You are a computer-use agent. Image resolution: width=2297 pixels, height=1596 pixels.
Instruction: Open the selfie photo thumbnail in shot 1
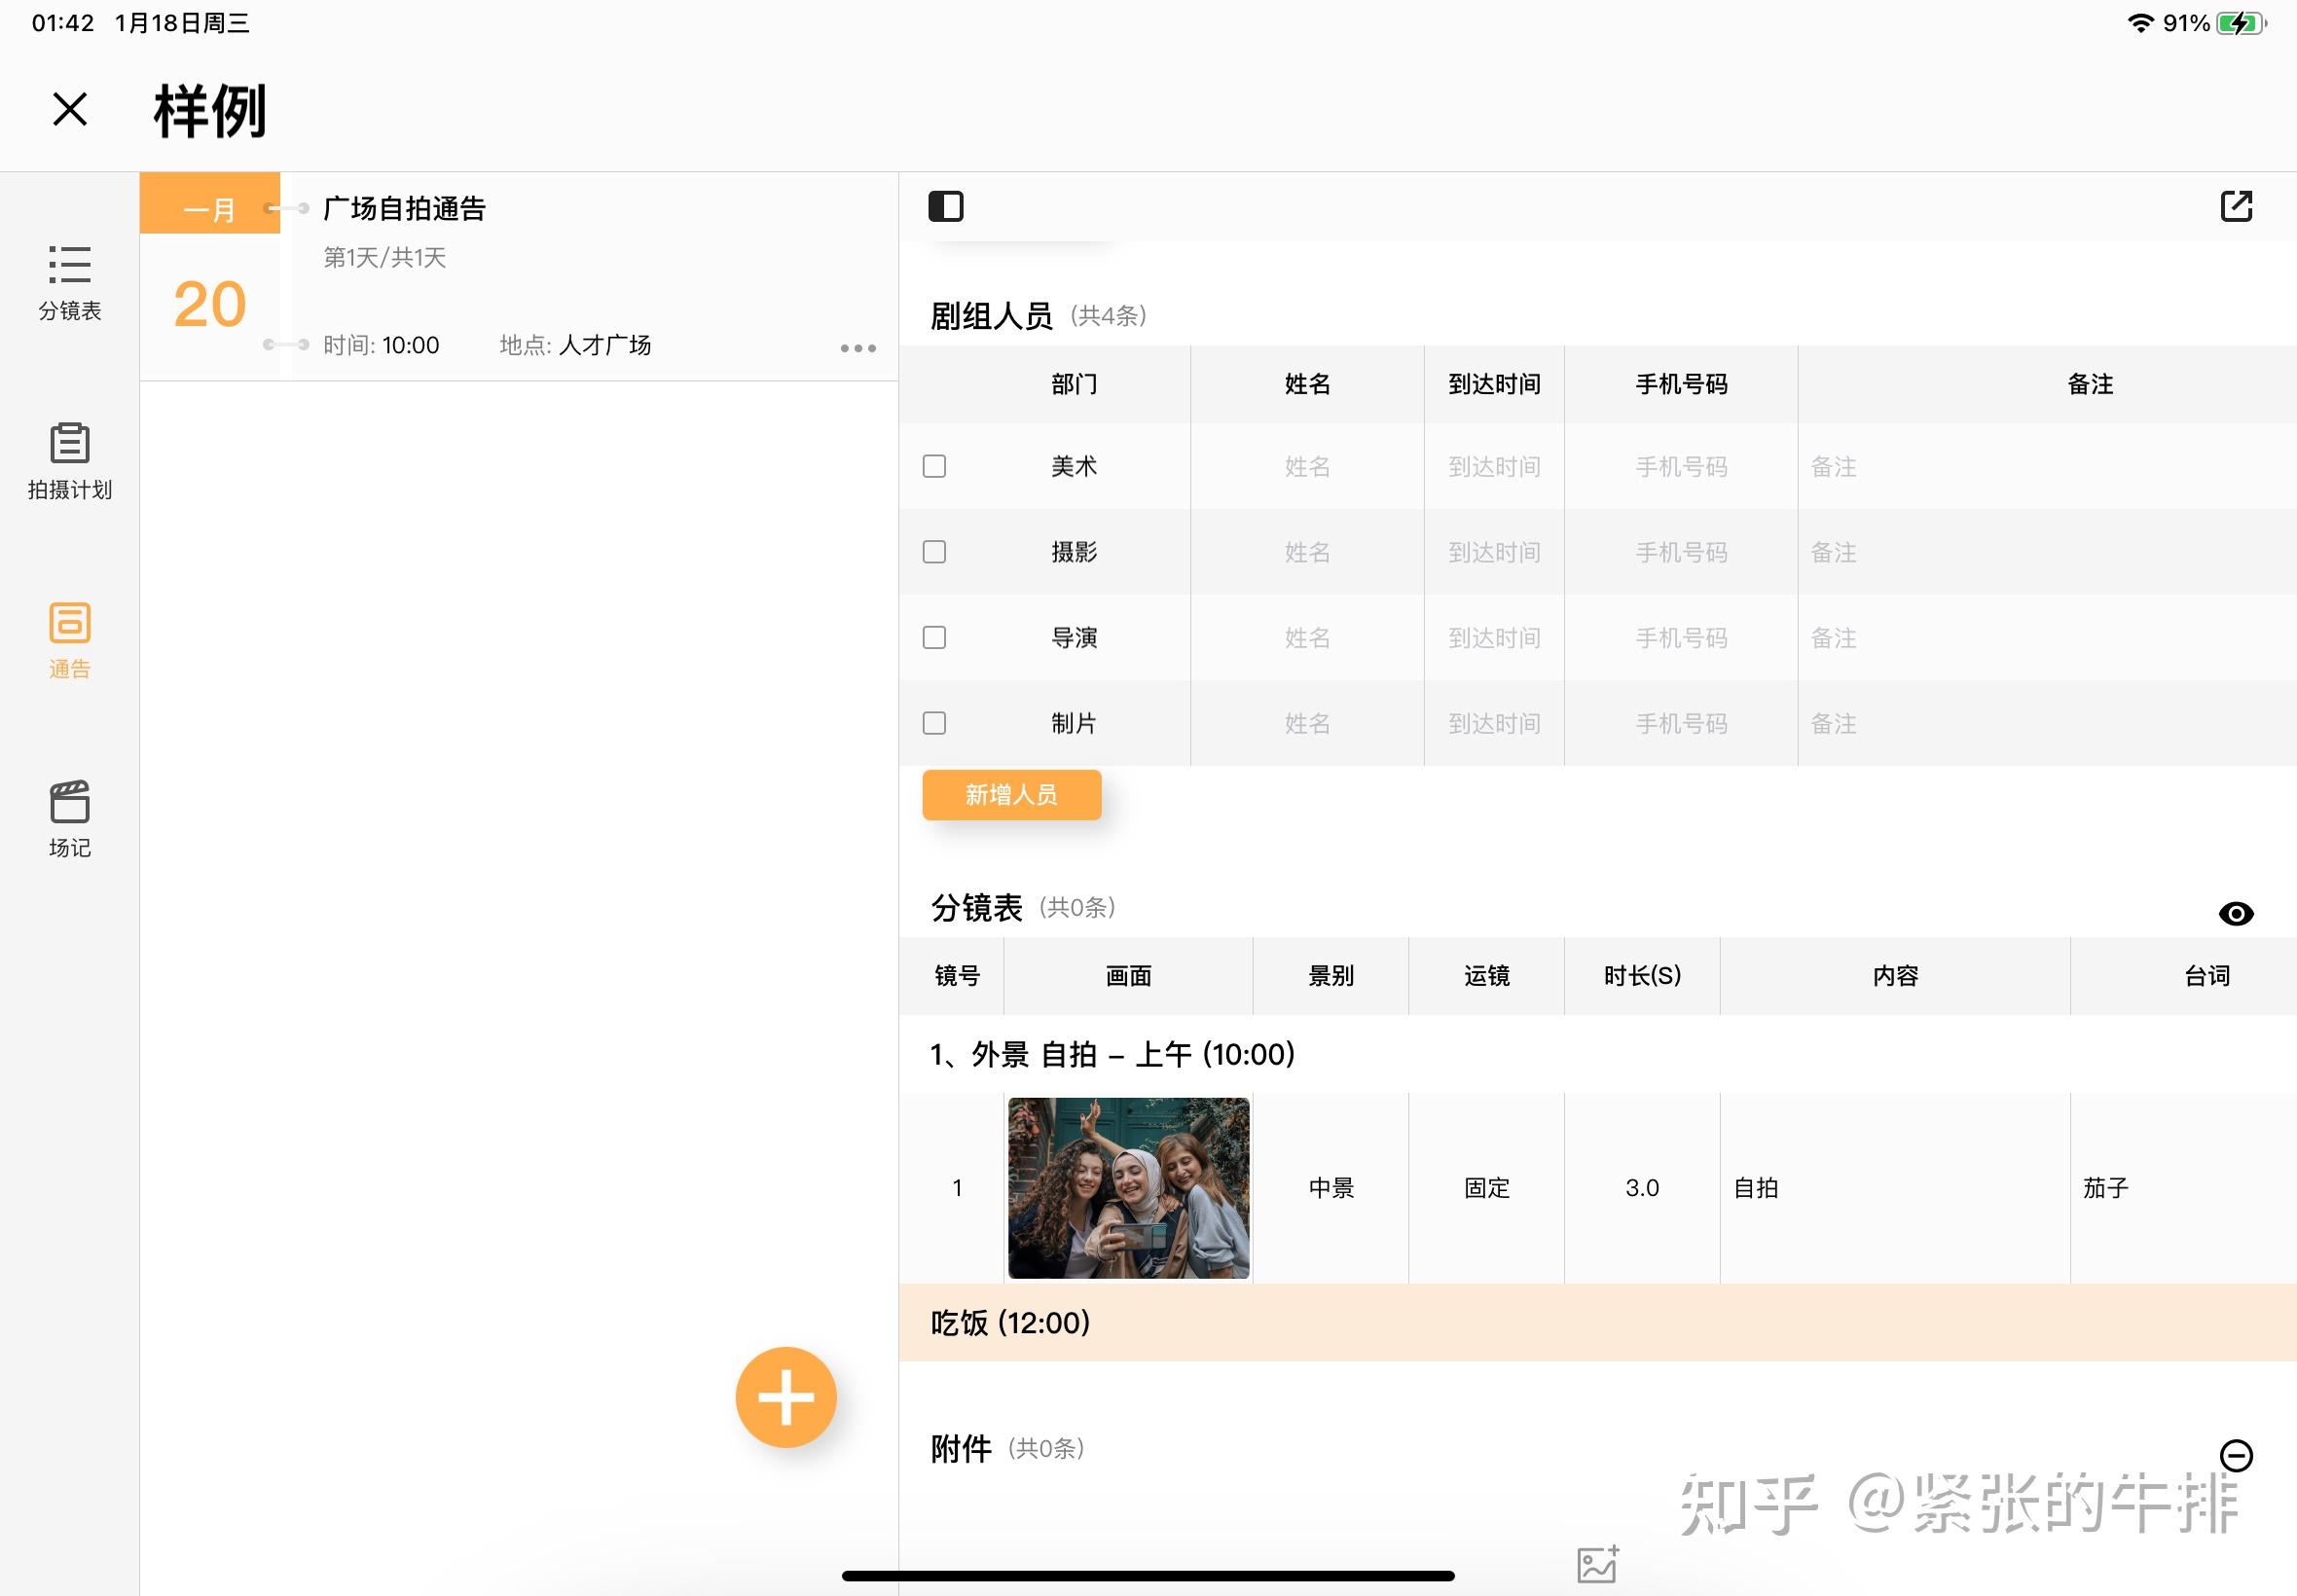pyautogui.click(x=1127, y=1187)
